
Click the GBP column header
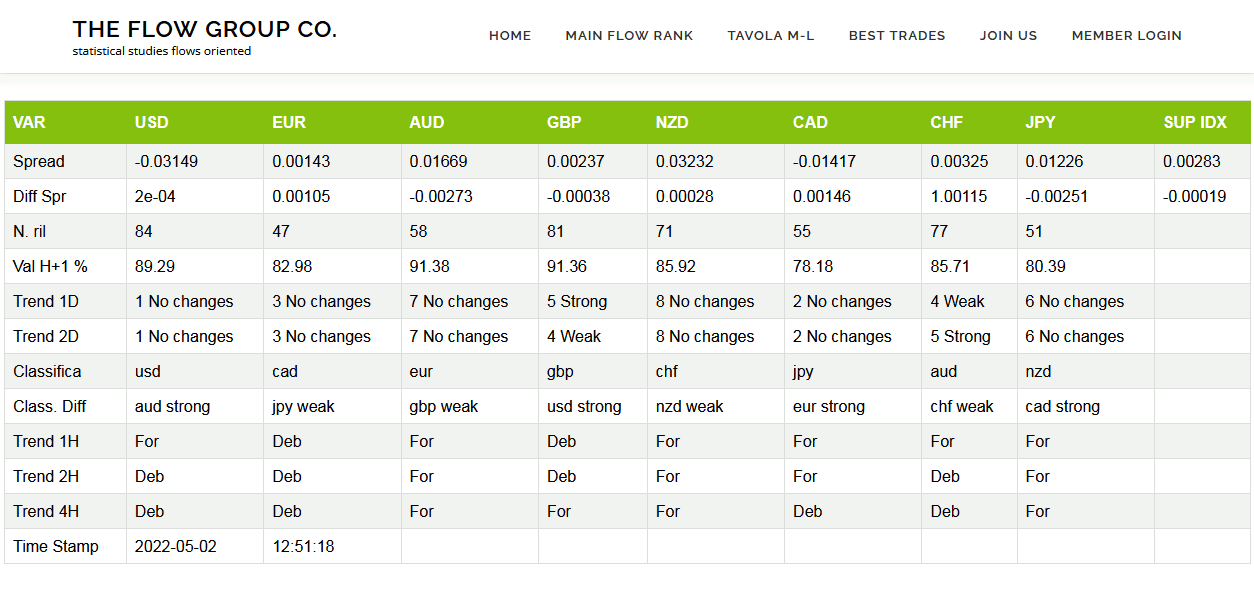(564, 123)
